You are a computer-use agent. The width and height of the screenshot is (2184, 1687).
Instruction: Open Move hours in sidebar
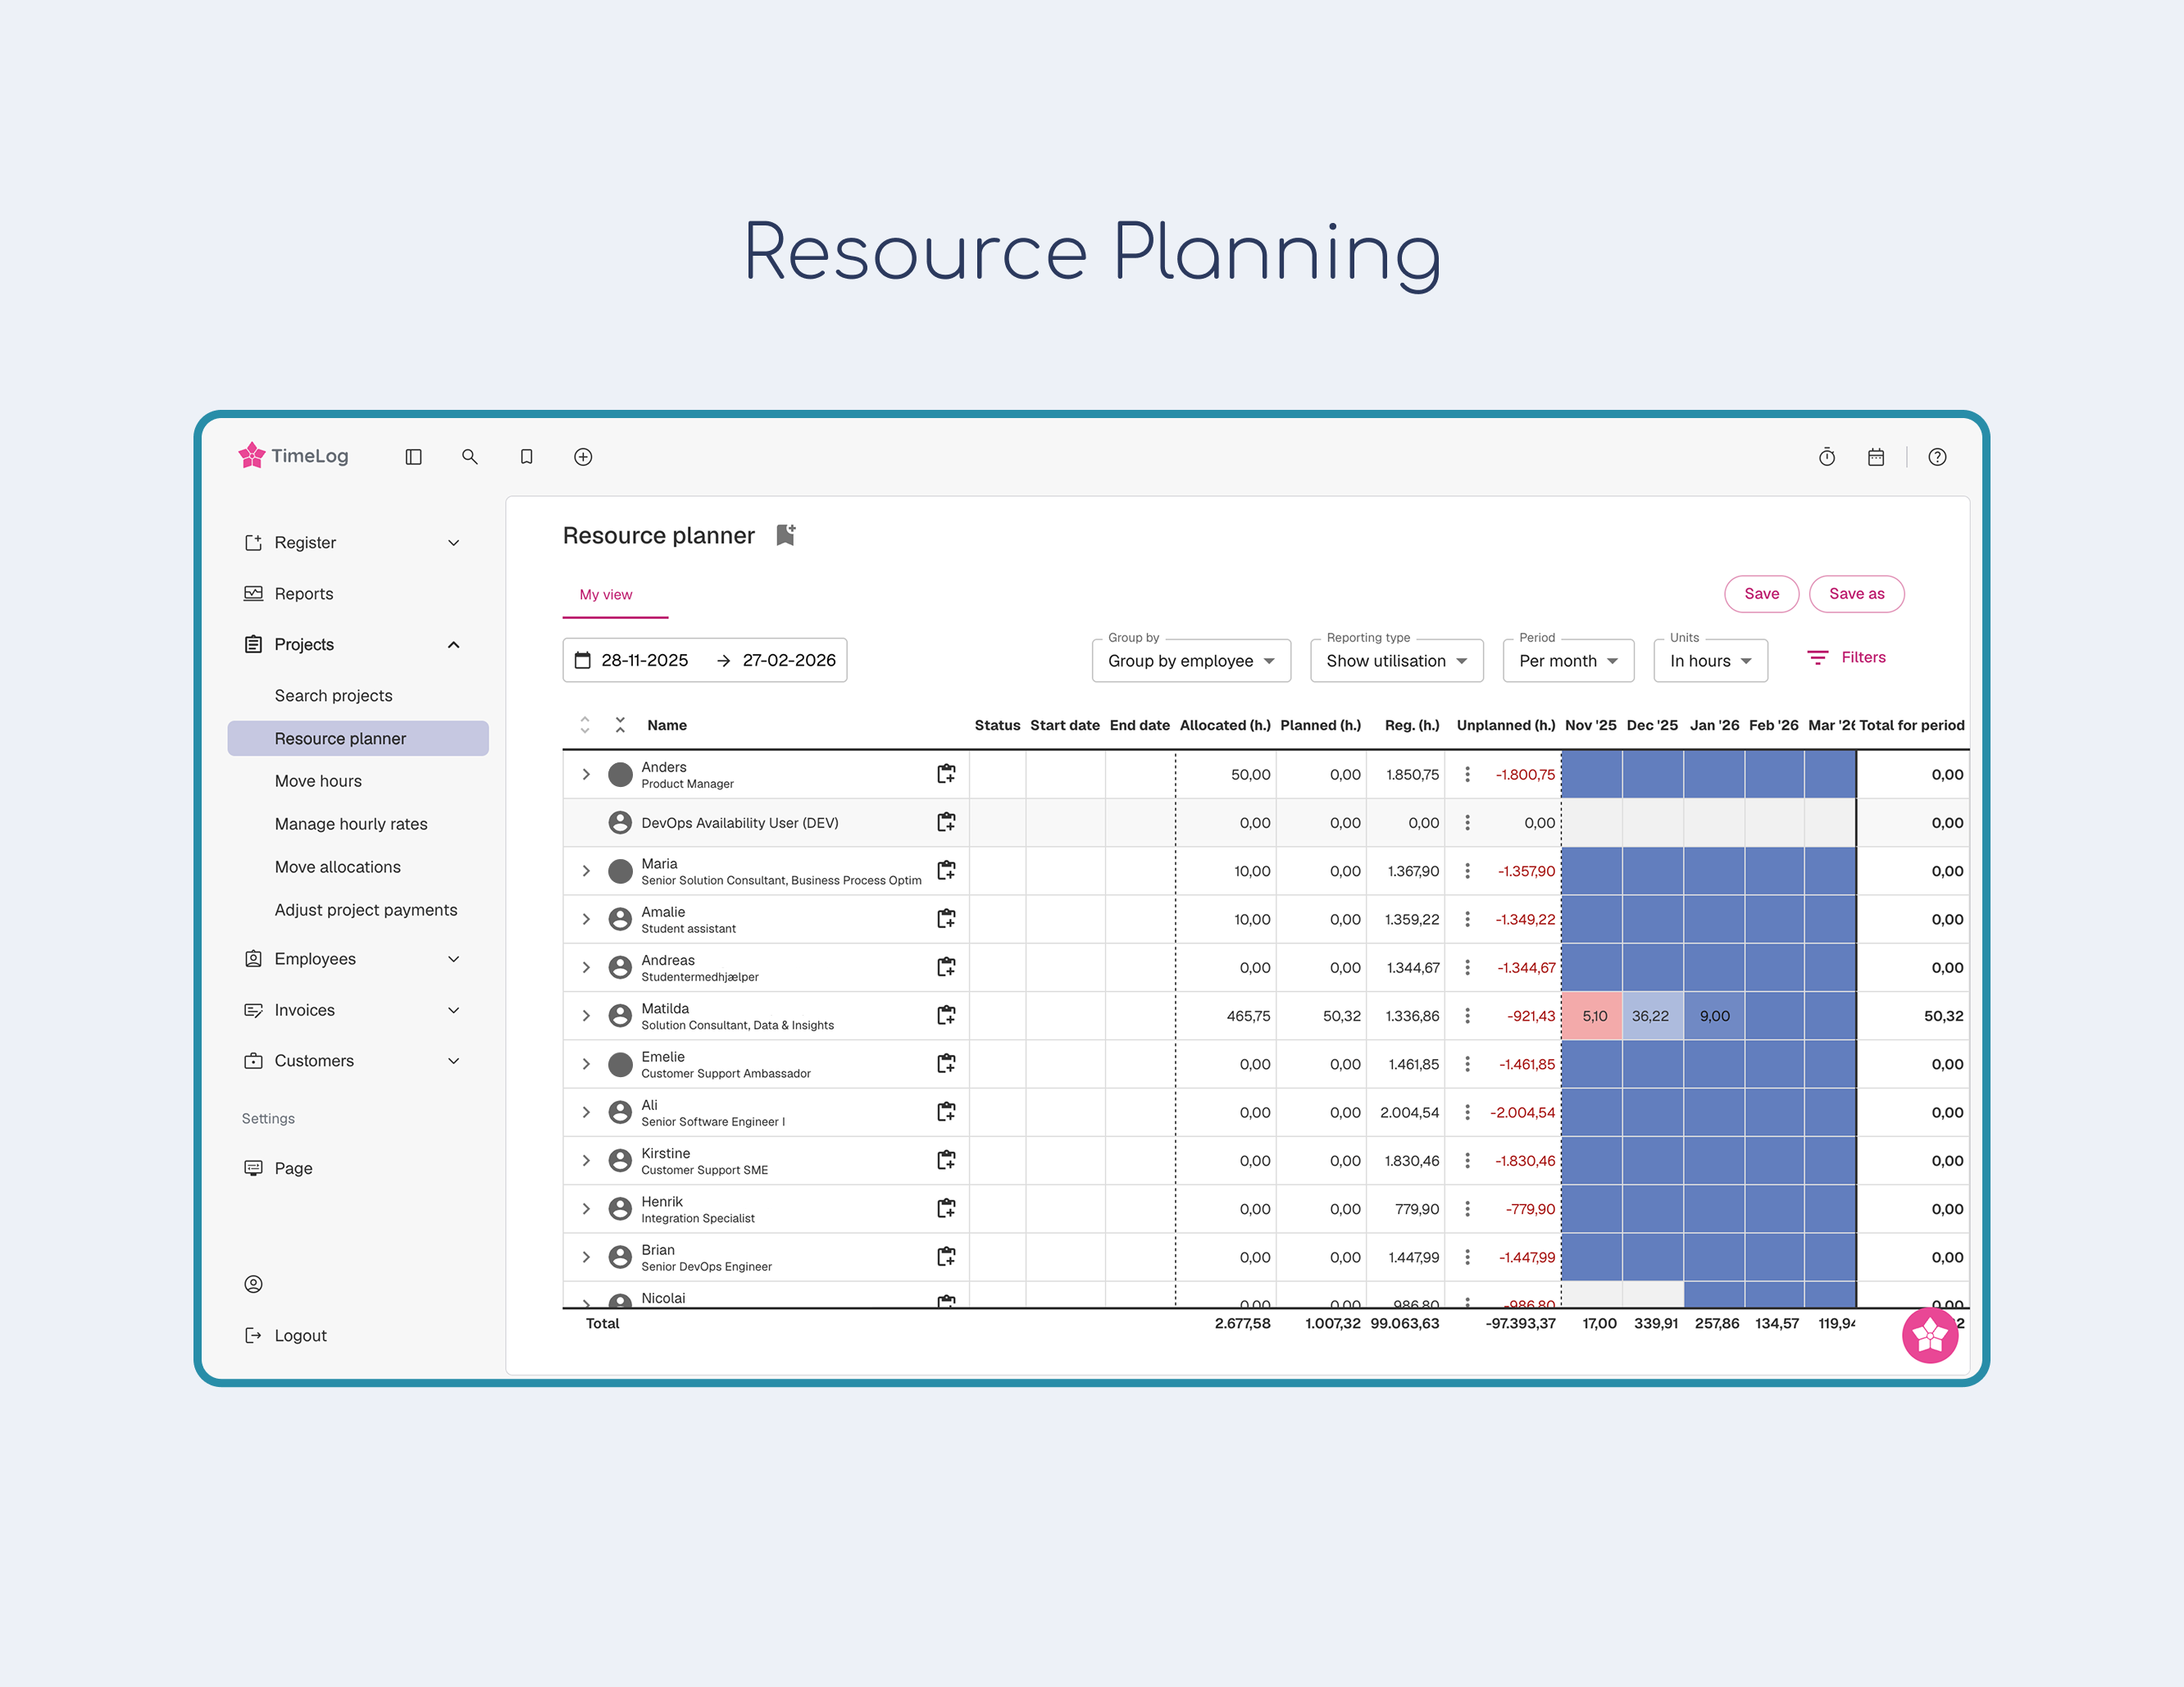click(x=318, y=781)
